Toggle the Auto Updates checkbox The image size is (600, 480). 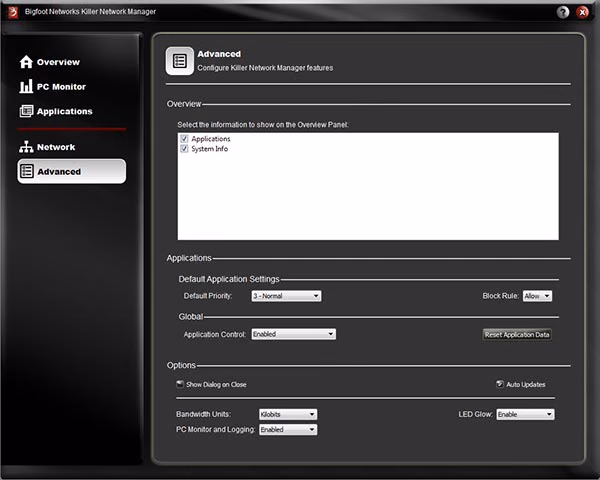click(500, 384)
